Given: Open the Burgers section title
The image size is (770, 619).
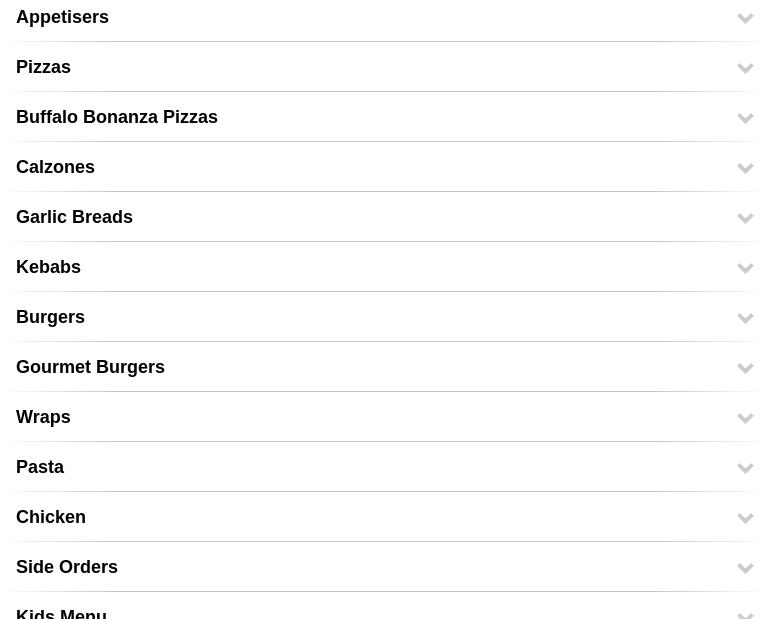Looking at the screenshot, I should 50,317.
